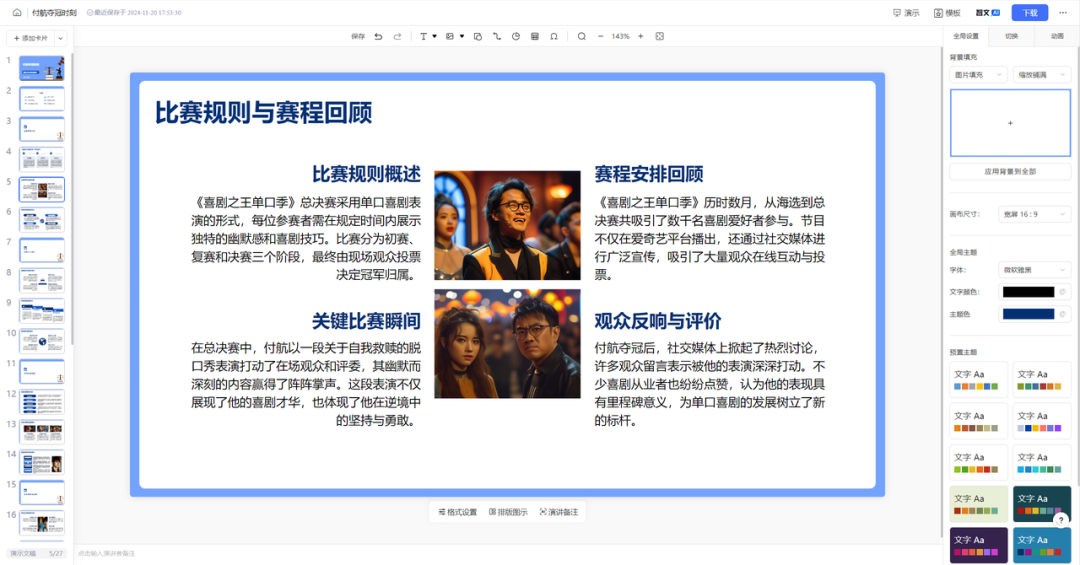Switch to the 切换 transition tab
This screenshot has width=1080, height=565.
(x=1011, y=36)
